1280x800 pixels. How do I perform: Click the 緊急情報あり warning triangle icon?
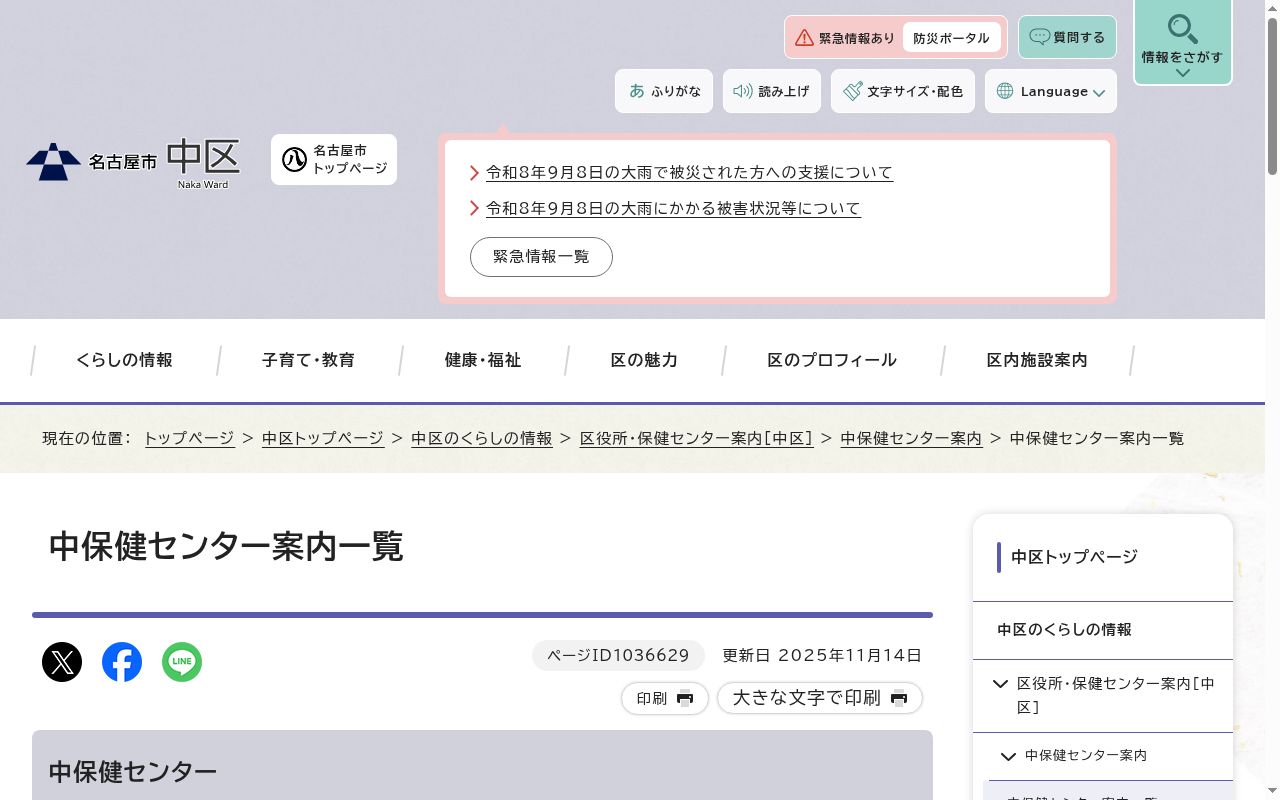pos(804,38)
